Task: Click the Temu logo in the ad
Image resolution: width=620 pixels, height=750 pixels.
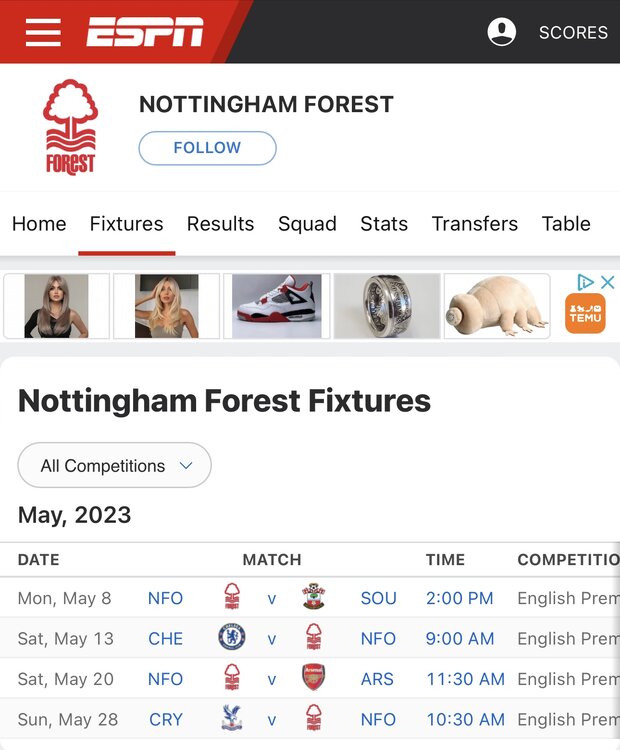Action: 585,313
